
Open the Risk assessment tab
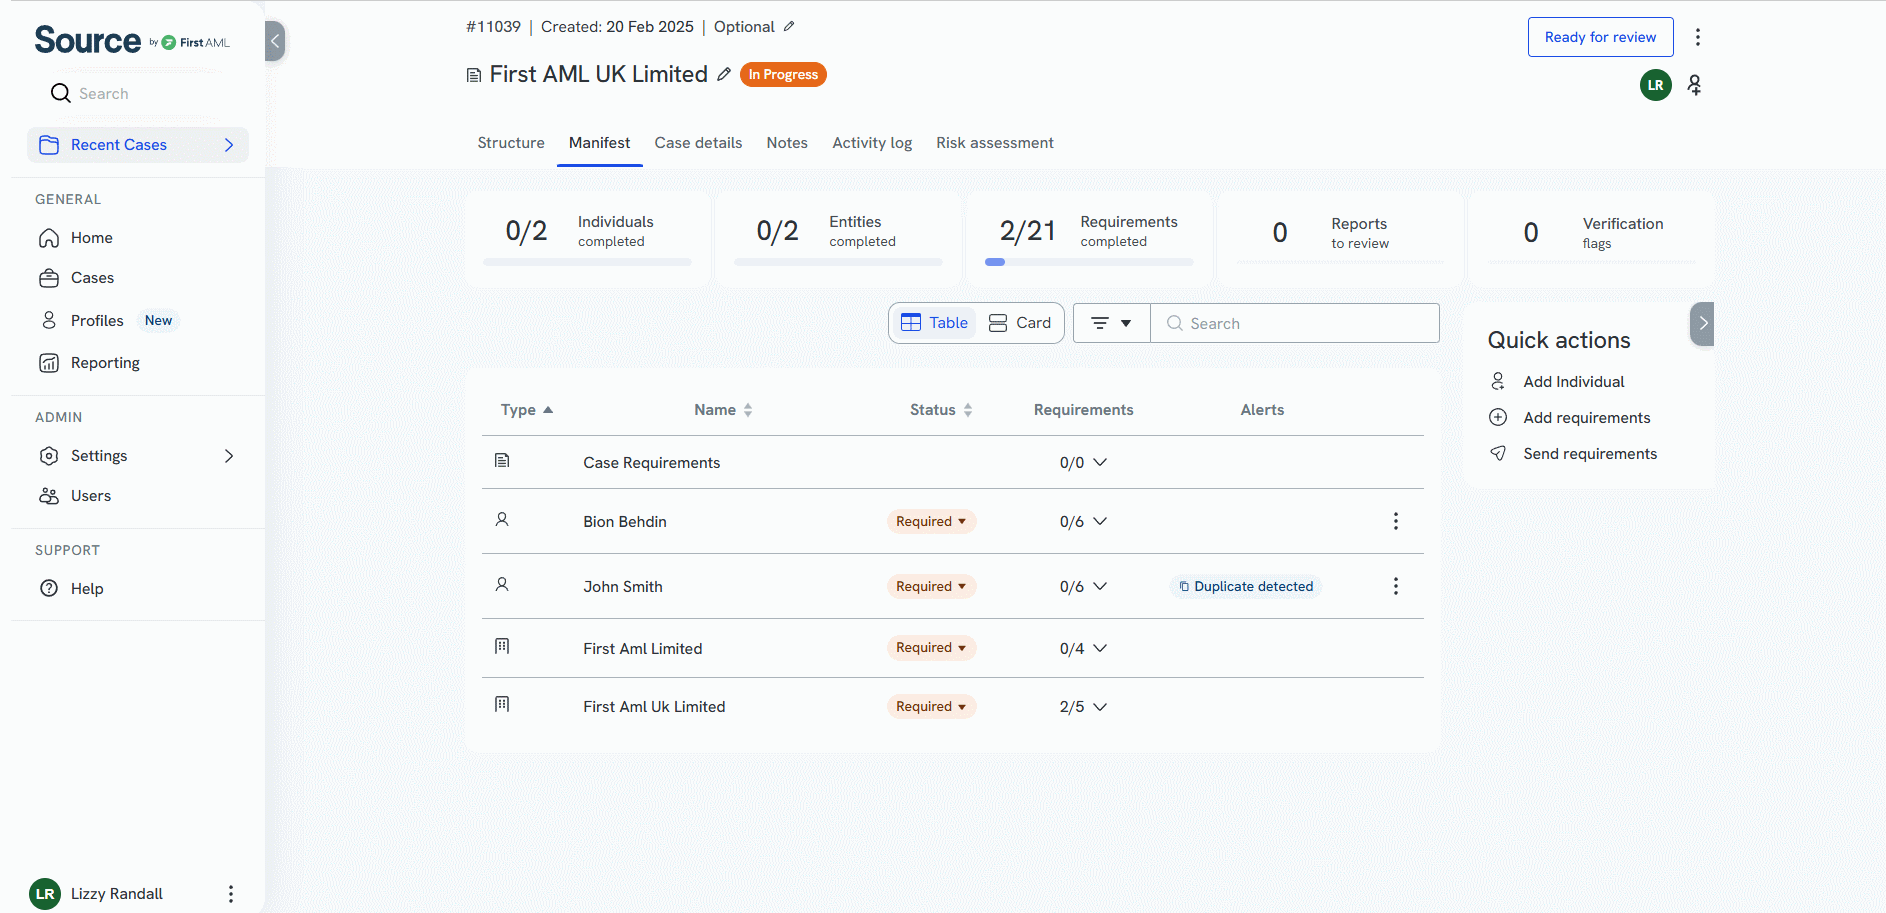[995, 143]
